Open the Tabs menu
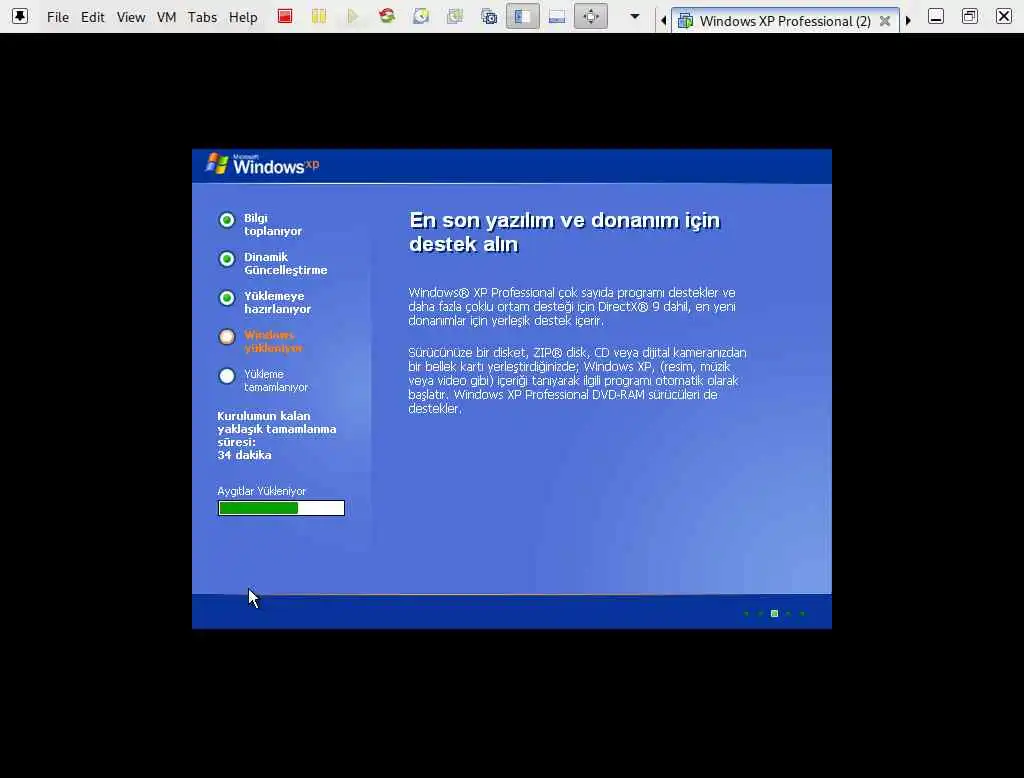This screenshot has height=778, width=1024. tap(202, 17)
